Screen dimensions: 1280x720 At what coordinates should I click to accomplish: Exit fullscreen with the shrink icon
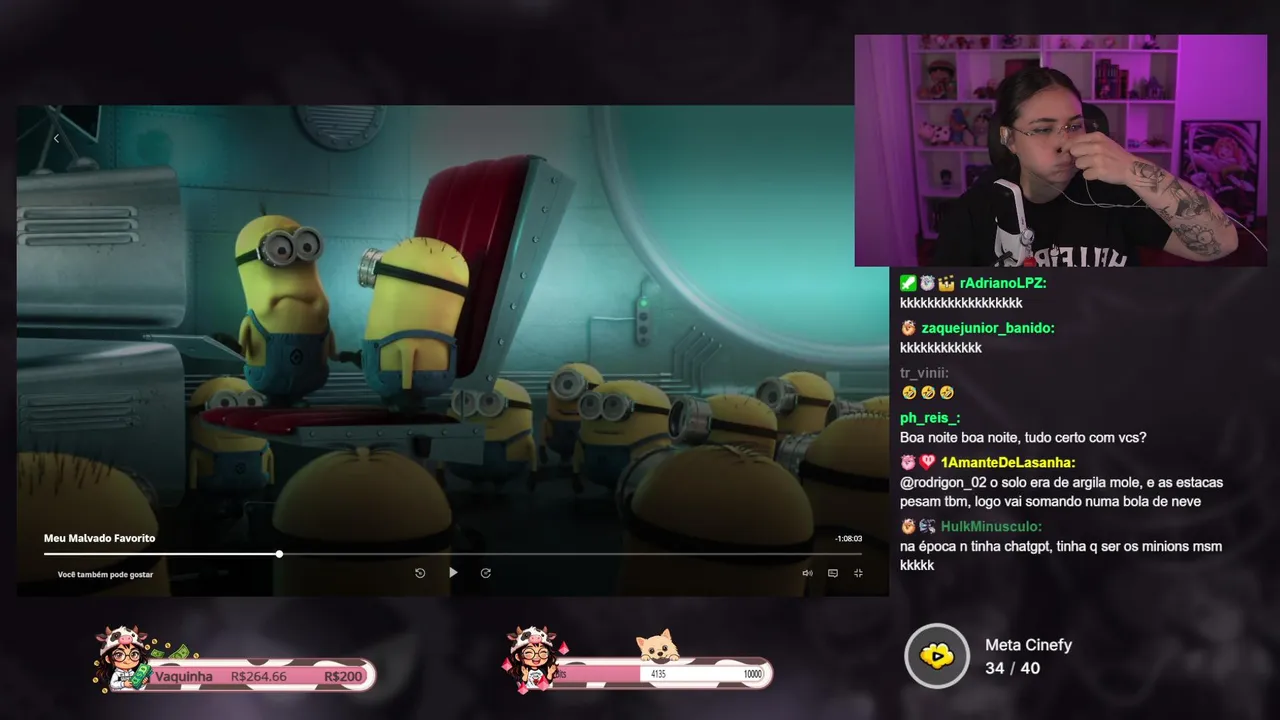click(x=858, y=573)
